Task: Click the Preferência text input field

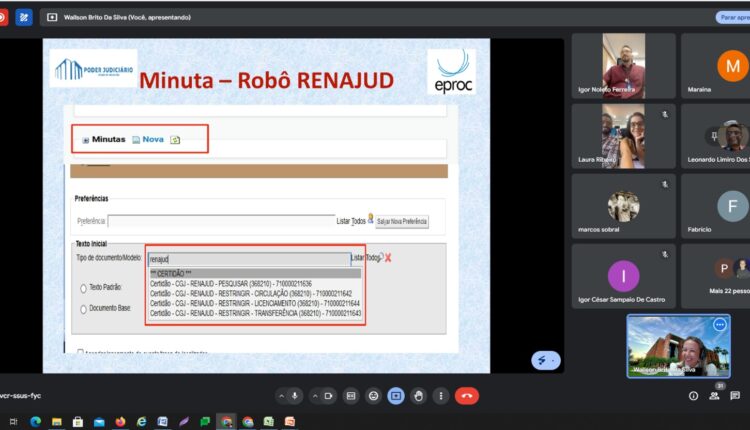Action: [220, 221]
